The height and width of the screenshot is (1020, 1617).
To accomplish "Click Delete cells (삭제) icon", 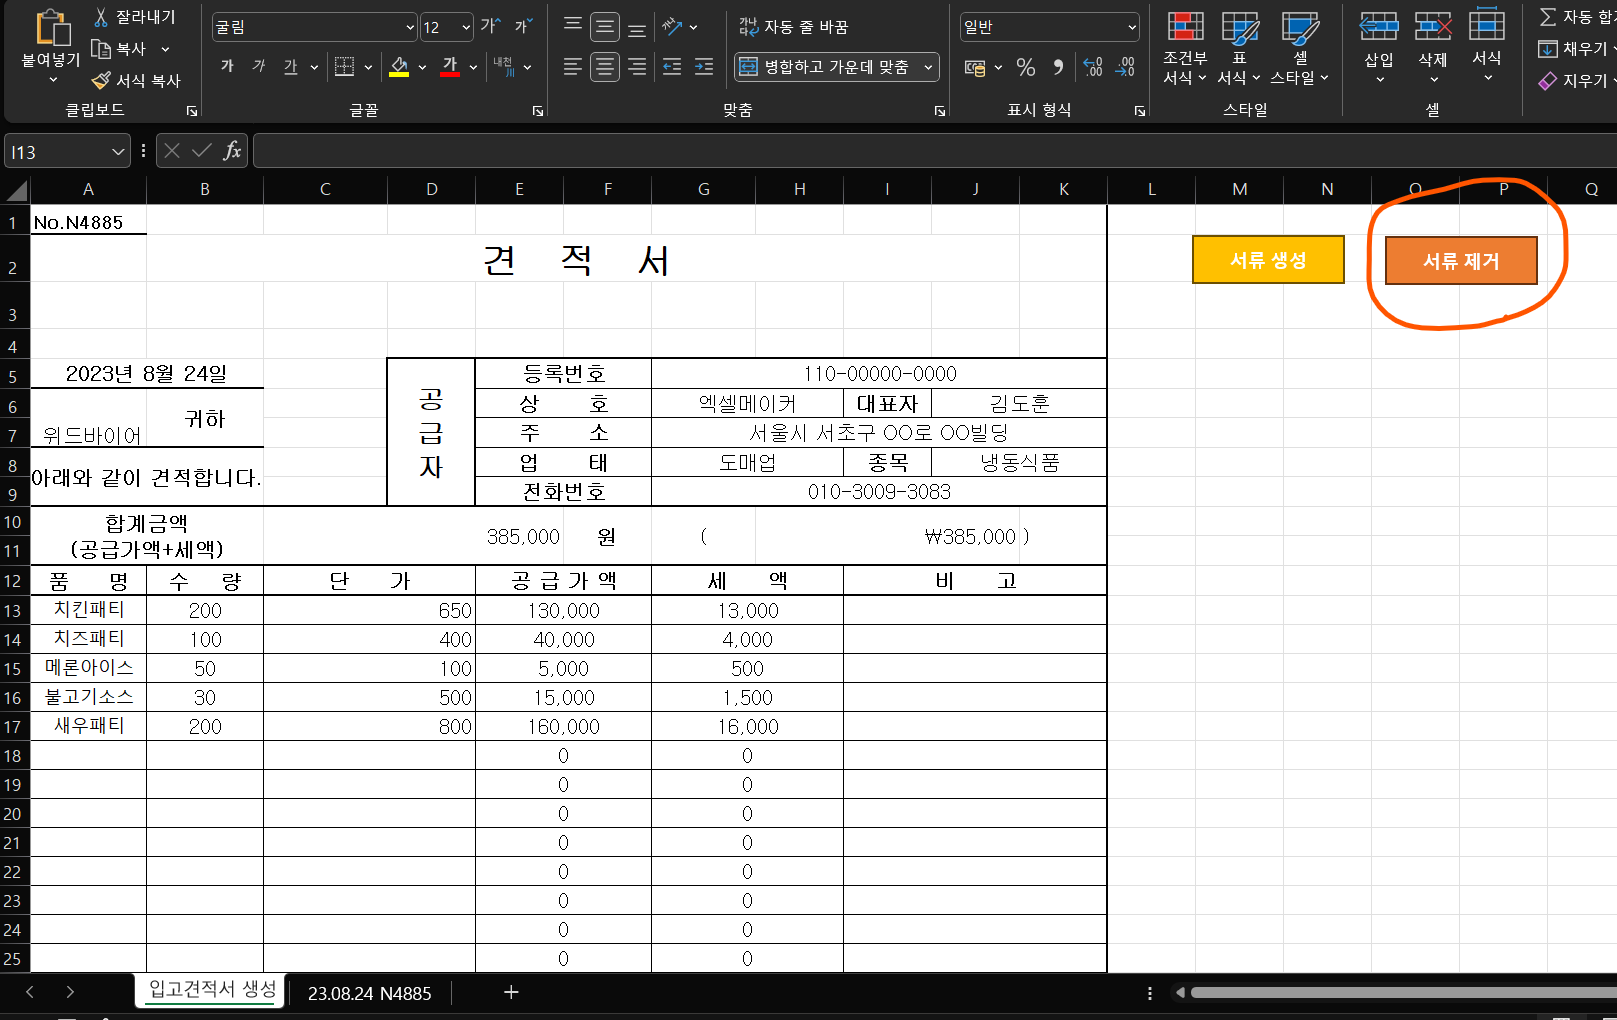I will point(1433,26).
